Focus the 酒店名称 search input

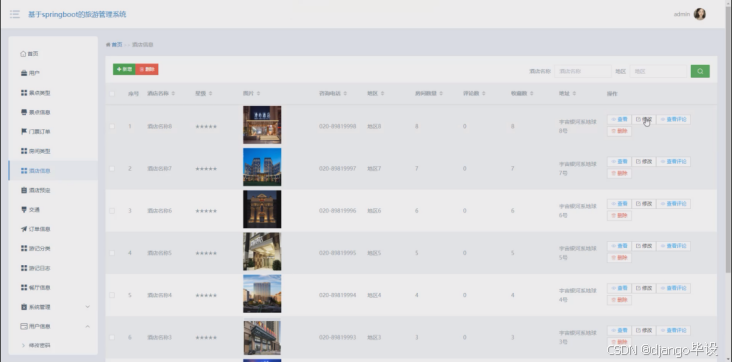point(583,71)
